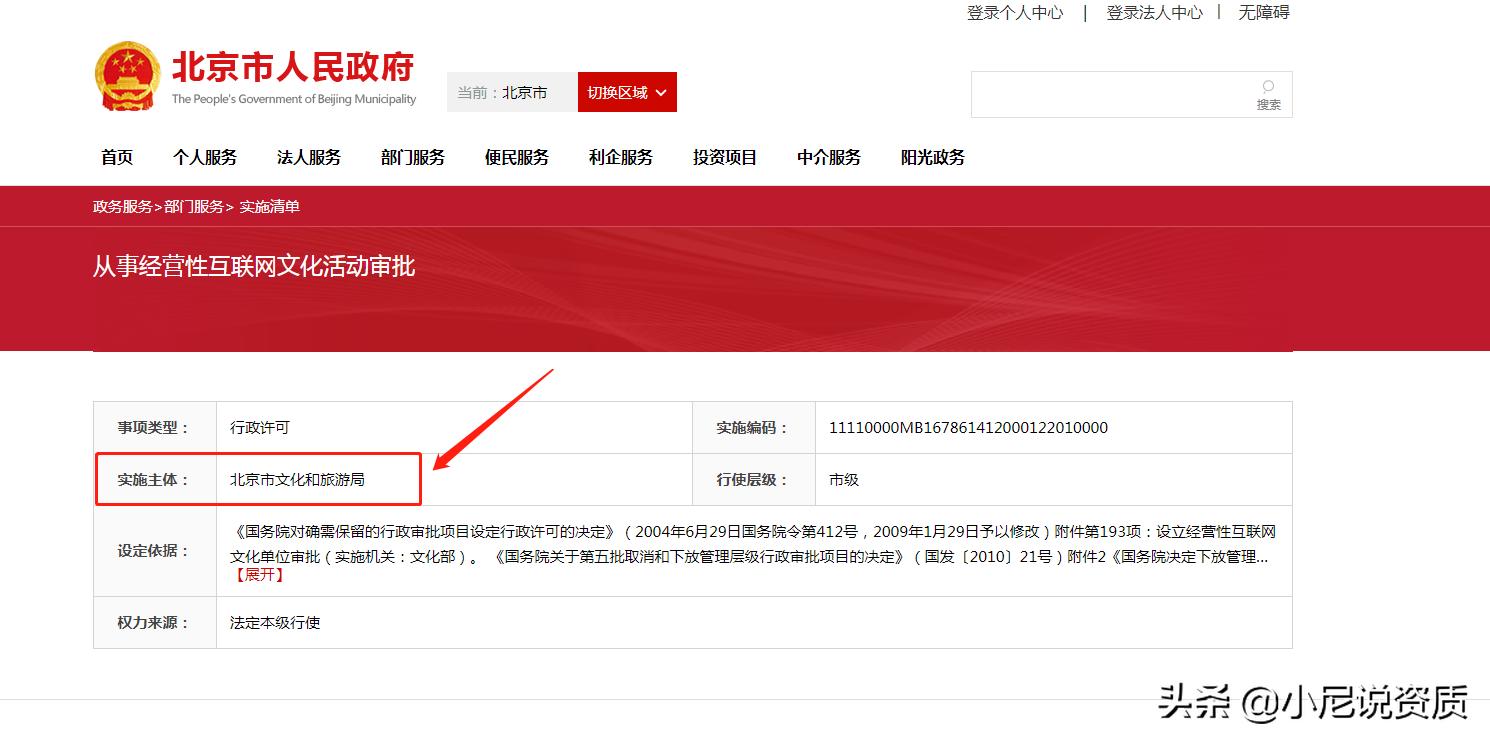
Task: Enable 无障碍 accessibility mode
Action: tap(1264, 13)
